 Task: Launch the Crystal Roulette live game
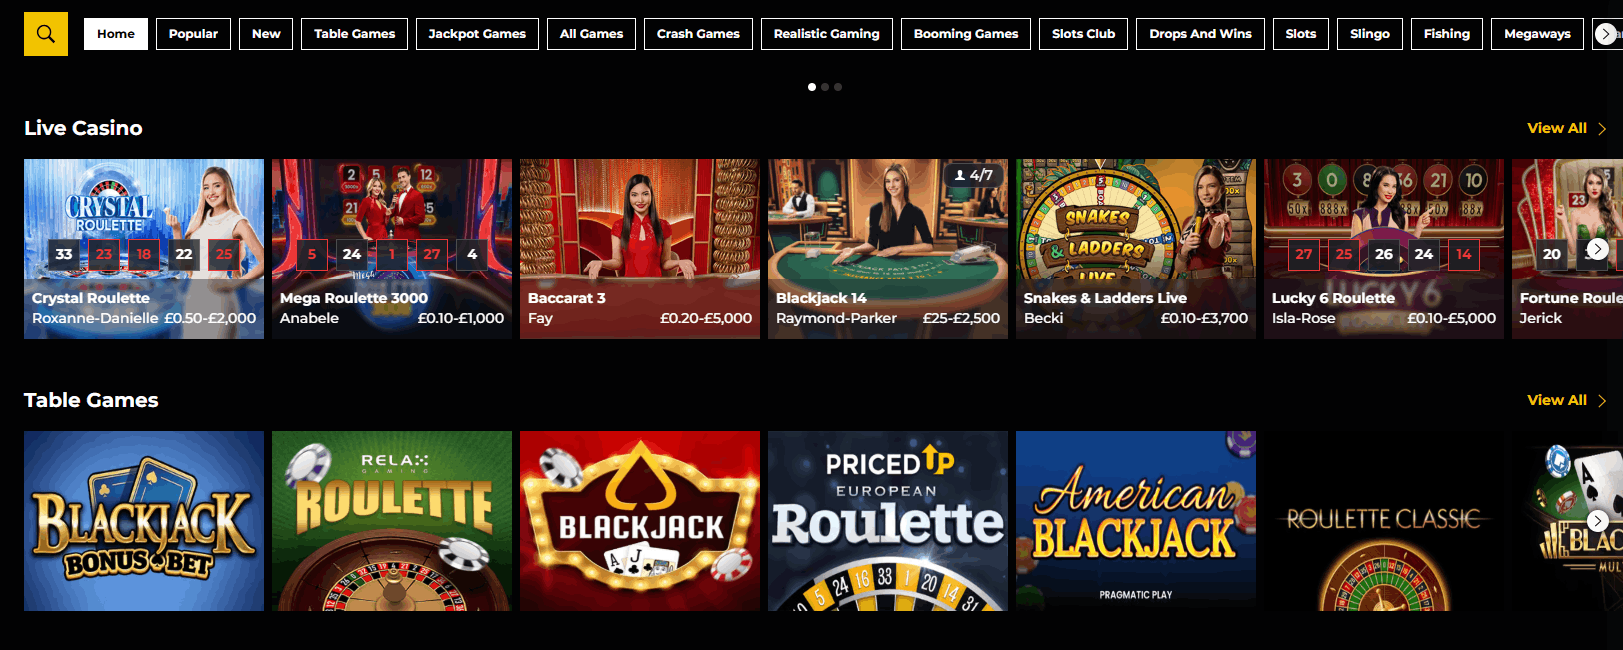tap(144, 249)
